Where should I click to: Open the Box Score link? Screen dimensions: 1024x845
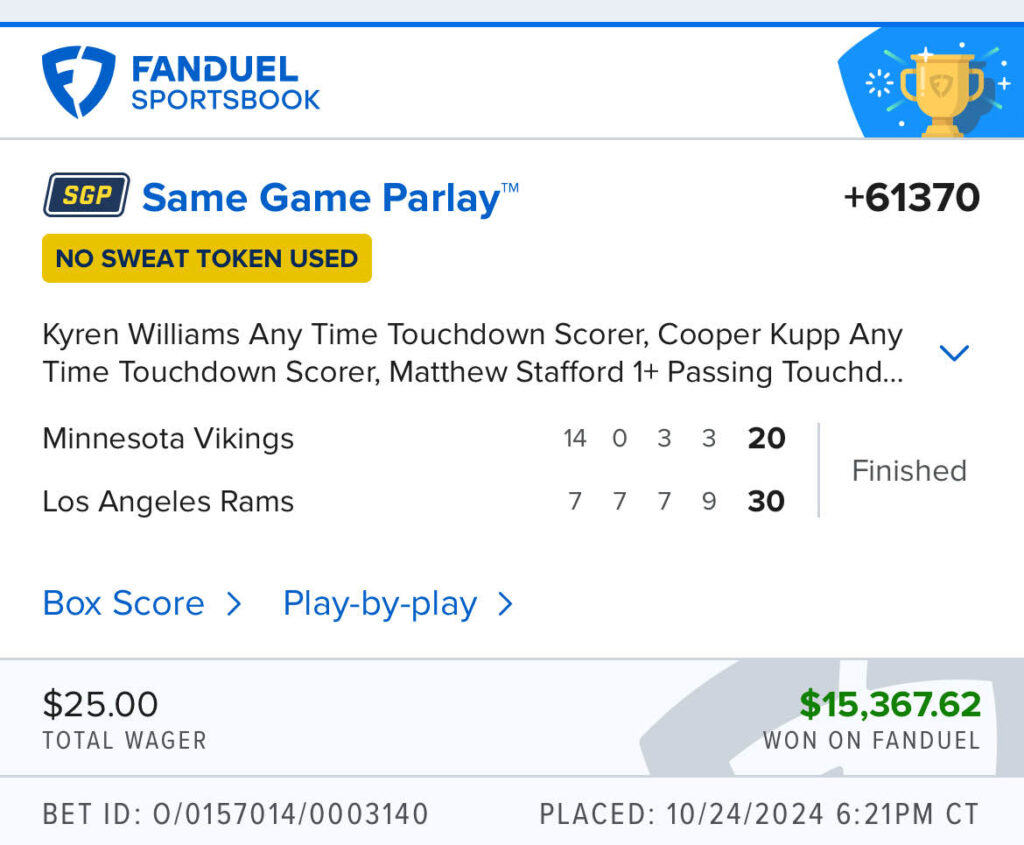(123, 603)
